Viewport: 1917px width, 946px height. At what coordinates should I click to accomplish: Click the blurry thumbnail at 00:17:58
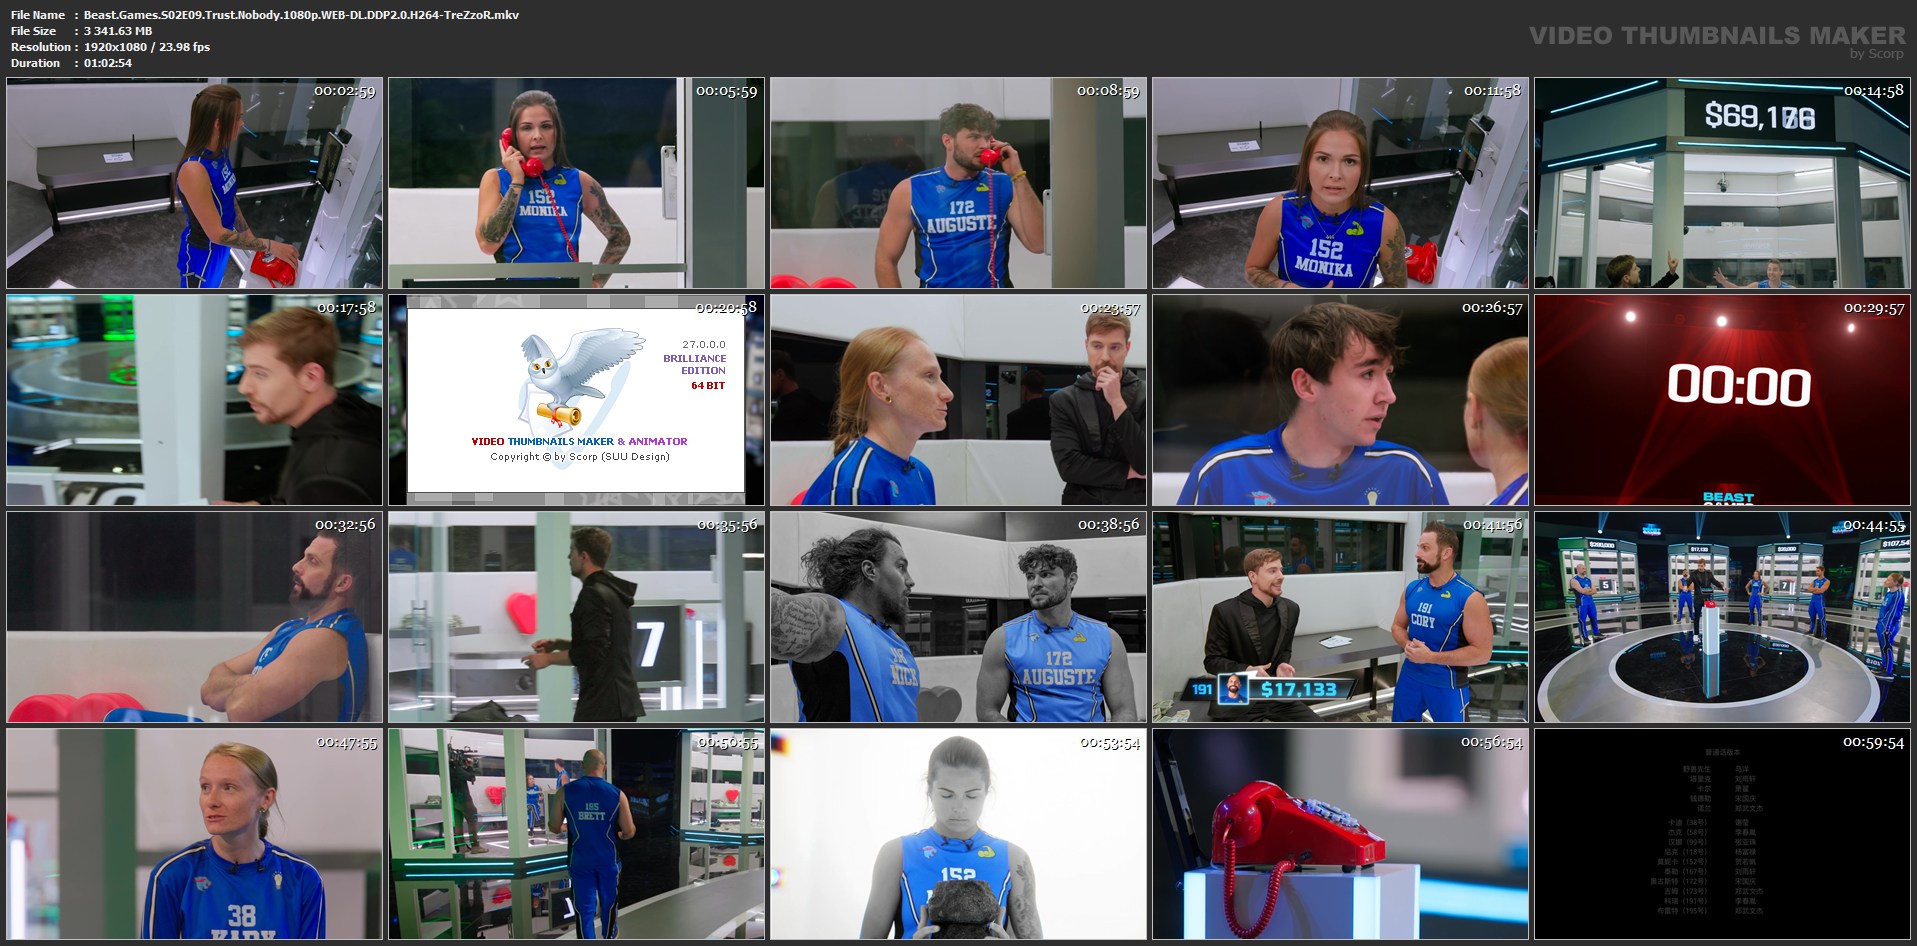[x=194, y=400]
